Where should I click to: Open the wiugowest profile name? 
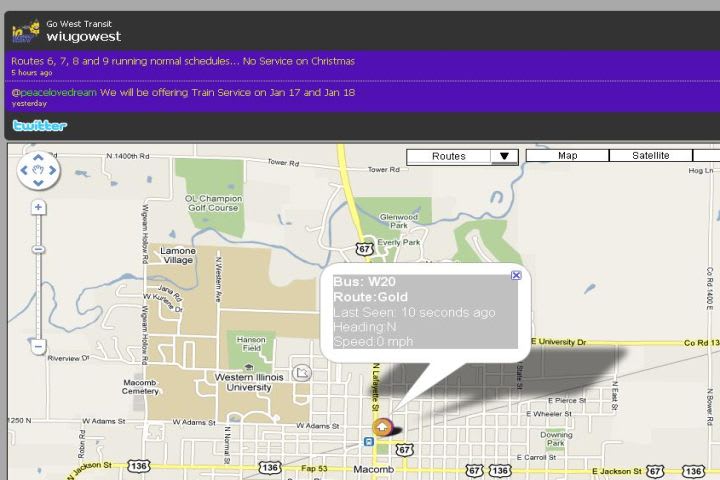[84, 36]
